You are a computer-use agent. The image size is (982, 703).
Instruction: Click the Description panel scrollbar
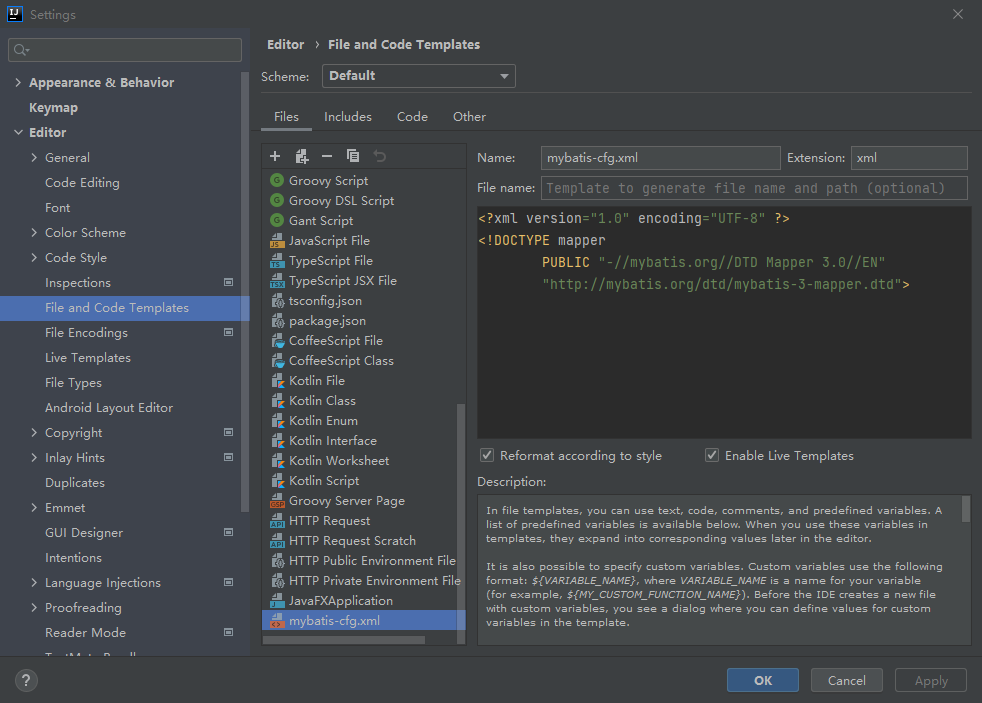click(966, 509)
